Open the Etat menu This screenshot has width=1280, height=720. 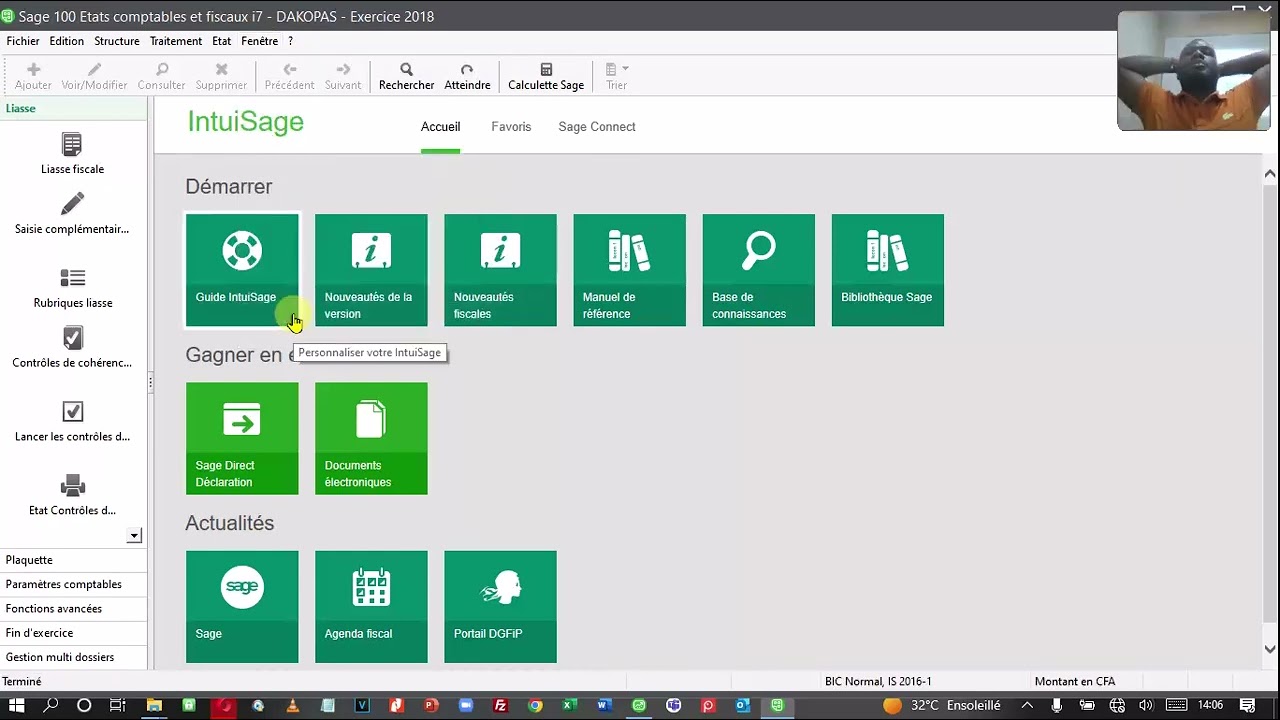222,41
